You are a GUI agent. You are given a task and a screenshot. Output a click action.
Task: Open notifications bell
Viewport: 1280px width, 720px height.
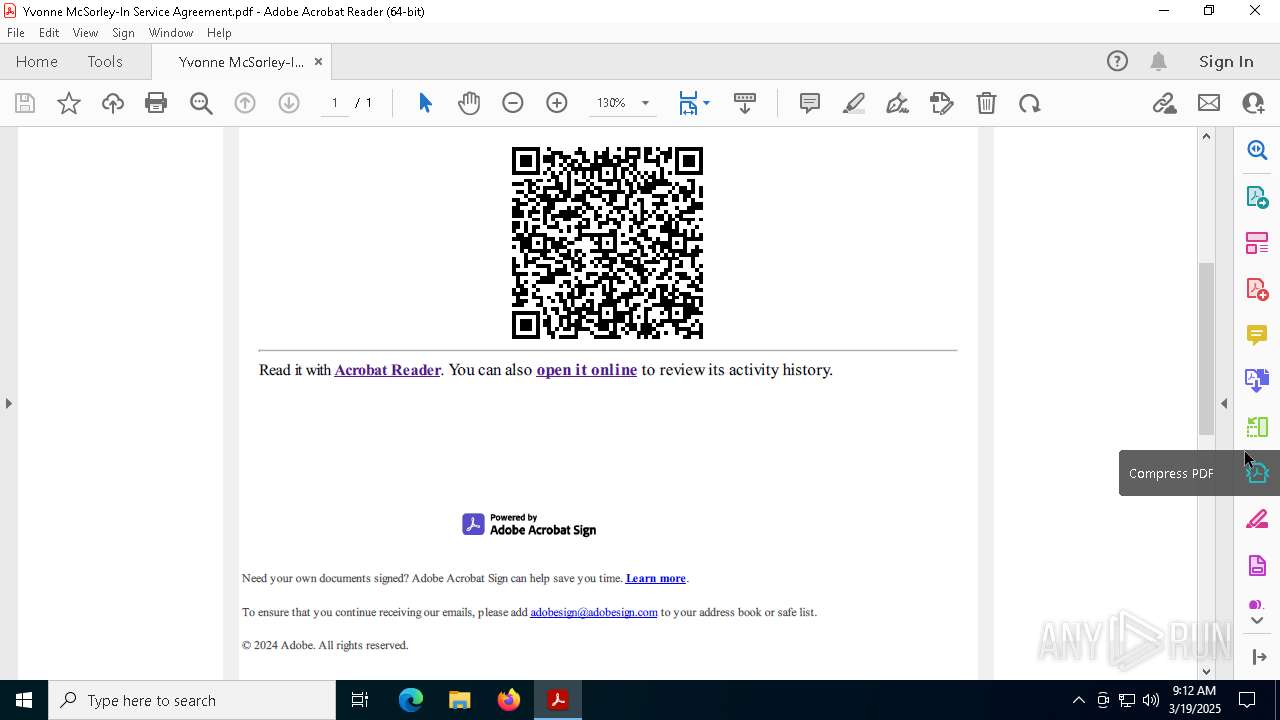pyautogui.click(x=1158, y=61)
